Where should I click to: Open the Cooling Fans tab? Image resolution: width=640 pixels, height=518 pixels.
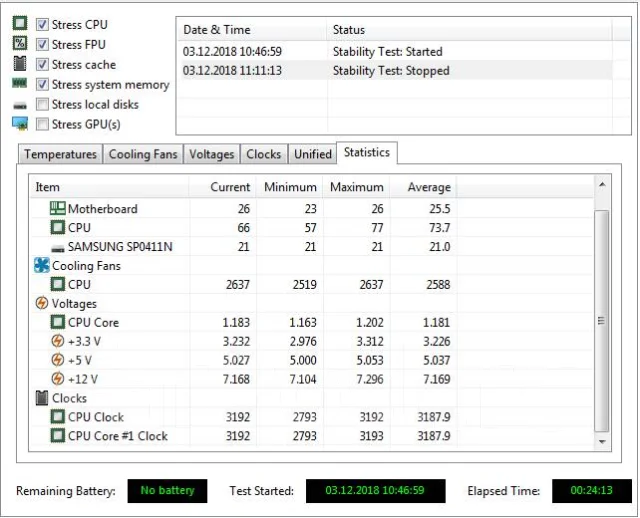pyautogui.click(x=143, y=154)
